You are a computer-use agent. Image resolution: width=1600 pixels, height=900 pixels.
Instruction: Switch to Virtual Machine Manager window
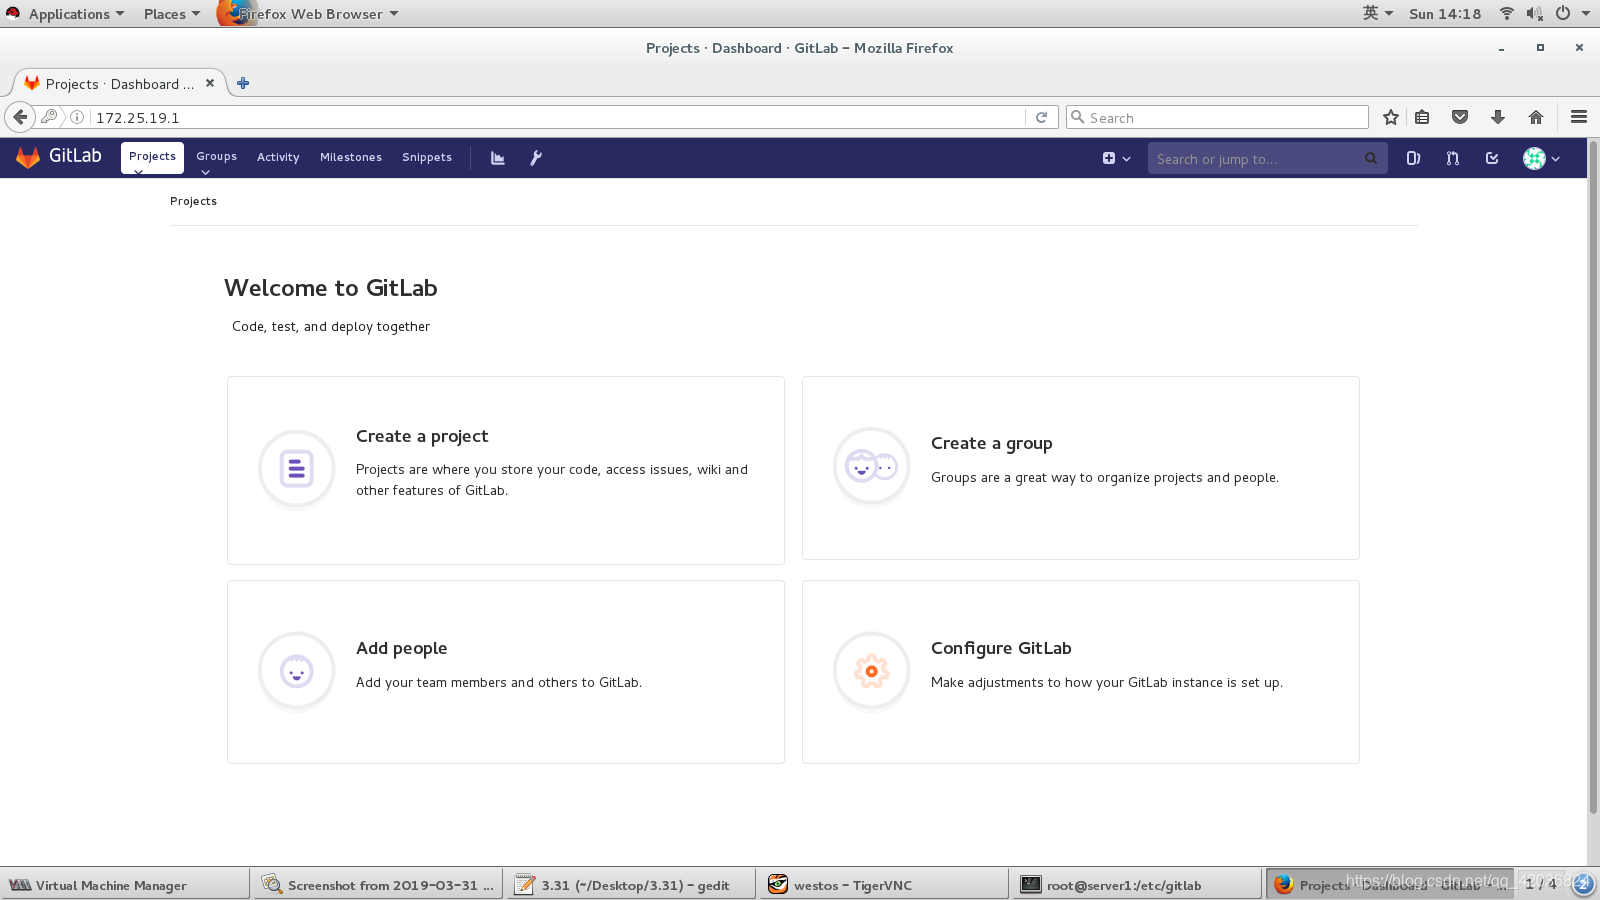tap(125, 885)
